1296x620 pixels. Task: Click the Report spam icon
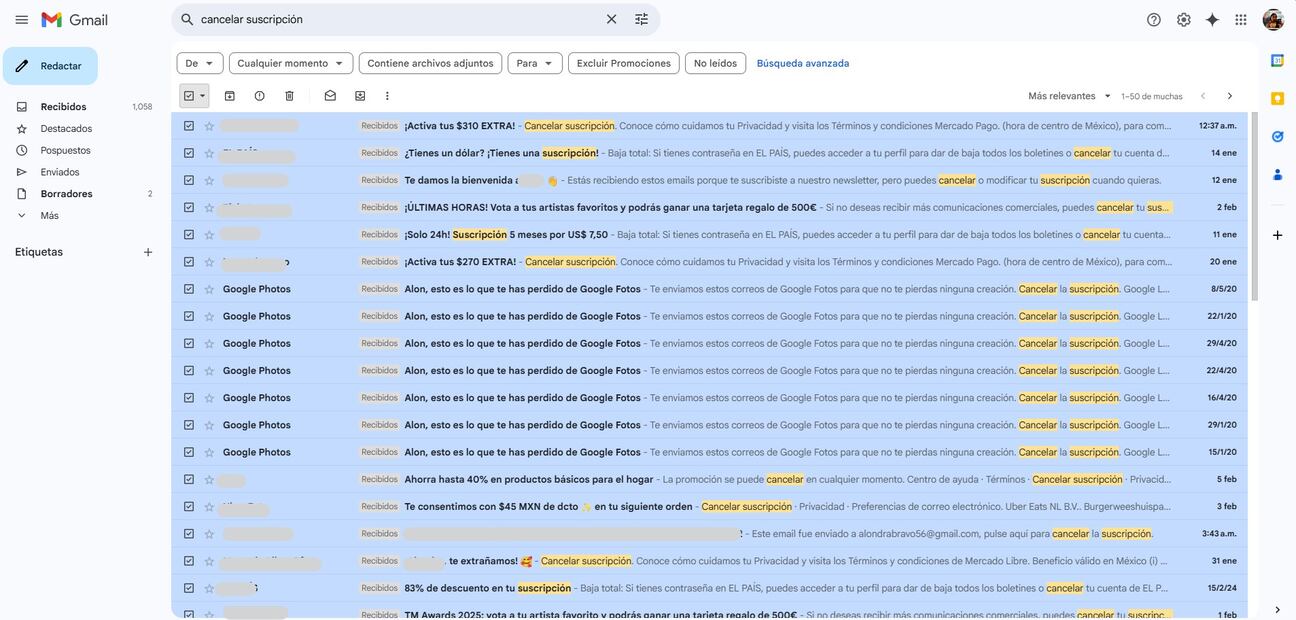point(260,96)
